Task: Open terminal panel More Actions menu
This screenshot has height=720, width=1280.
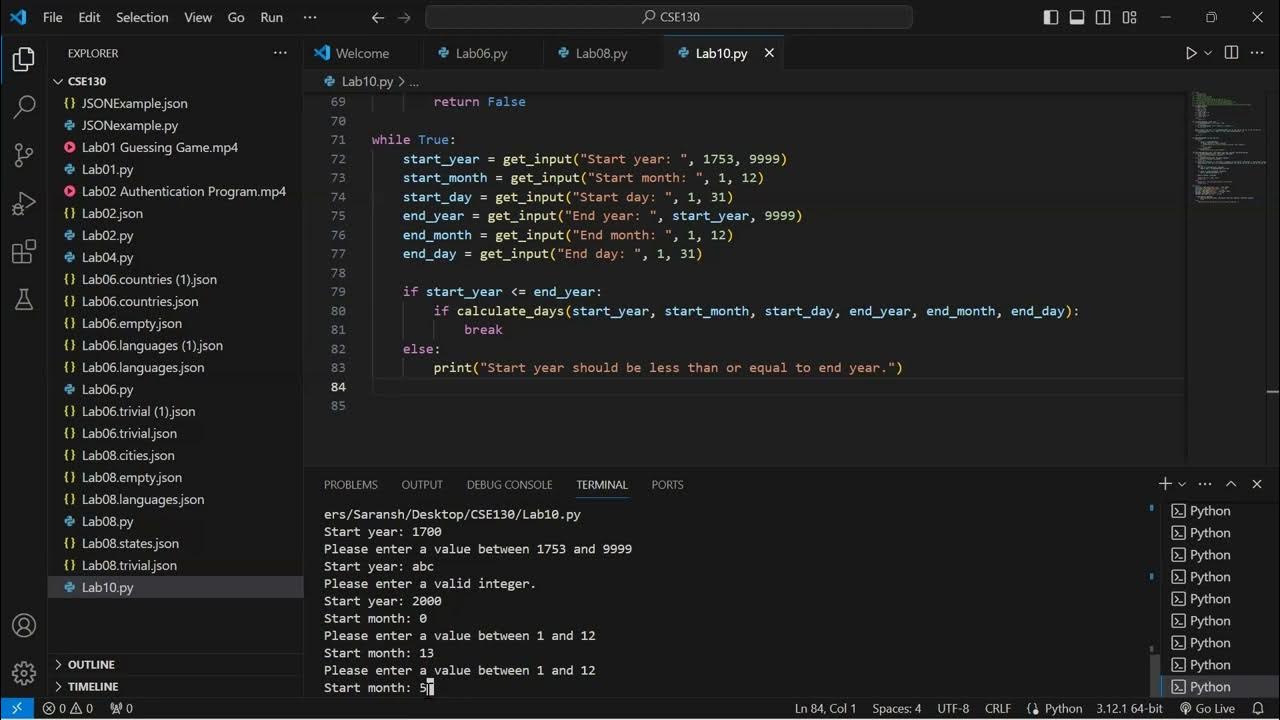Action: pyautogui.click(x=1205, y=484)
